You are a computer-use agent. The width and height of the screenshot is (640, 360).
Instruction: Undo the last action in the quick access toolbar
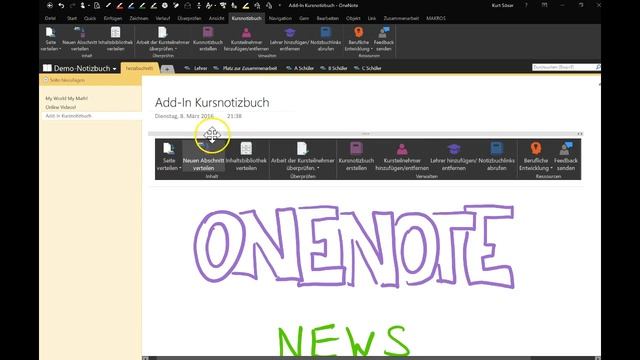pos(61,5)
